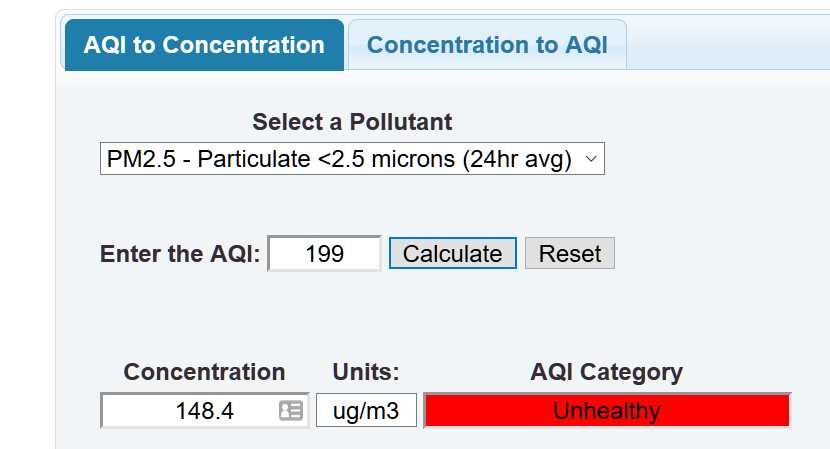Select the AQI to Concentration tab
Image resolution: width=830 pixels, height=449 pixels.
coord(204,45)
